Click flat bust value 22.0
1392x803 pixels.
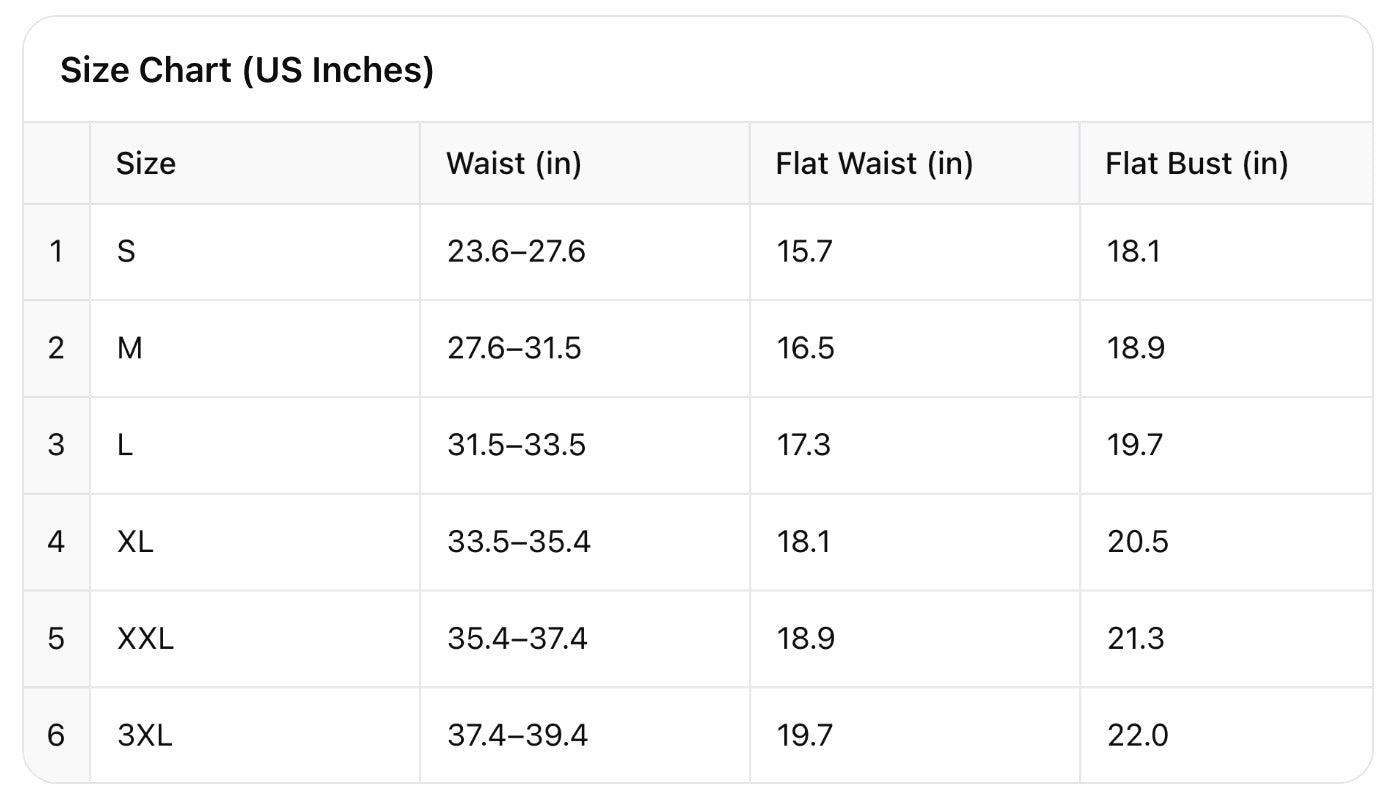[1137, 735]
